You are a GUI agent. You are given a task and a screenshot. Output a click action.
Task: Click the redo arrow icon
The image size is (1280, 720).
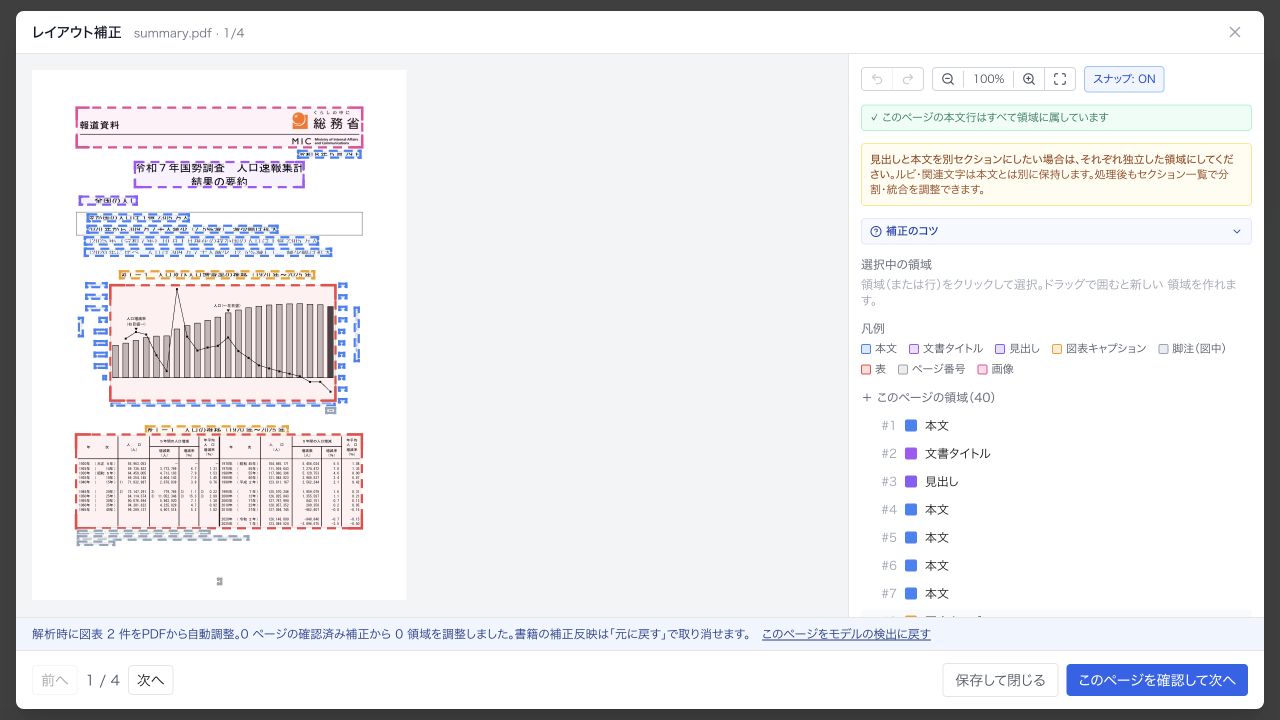(x=908, y=79)
